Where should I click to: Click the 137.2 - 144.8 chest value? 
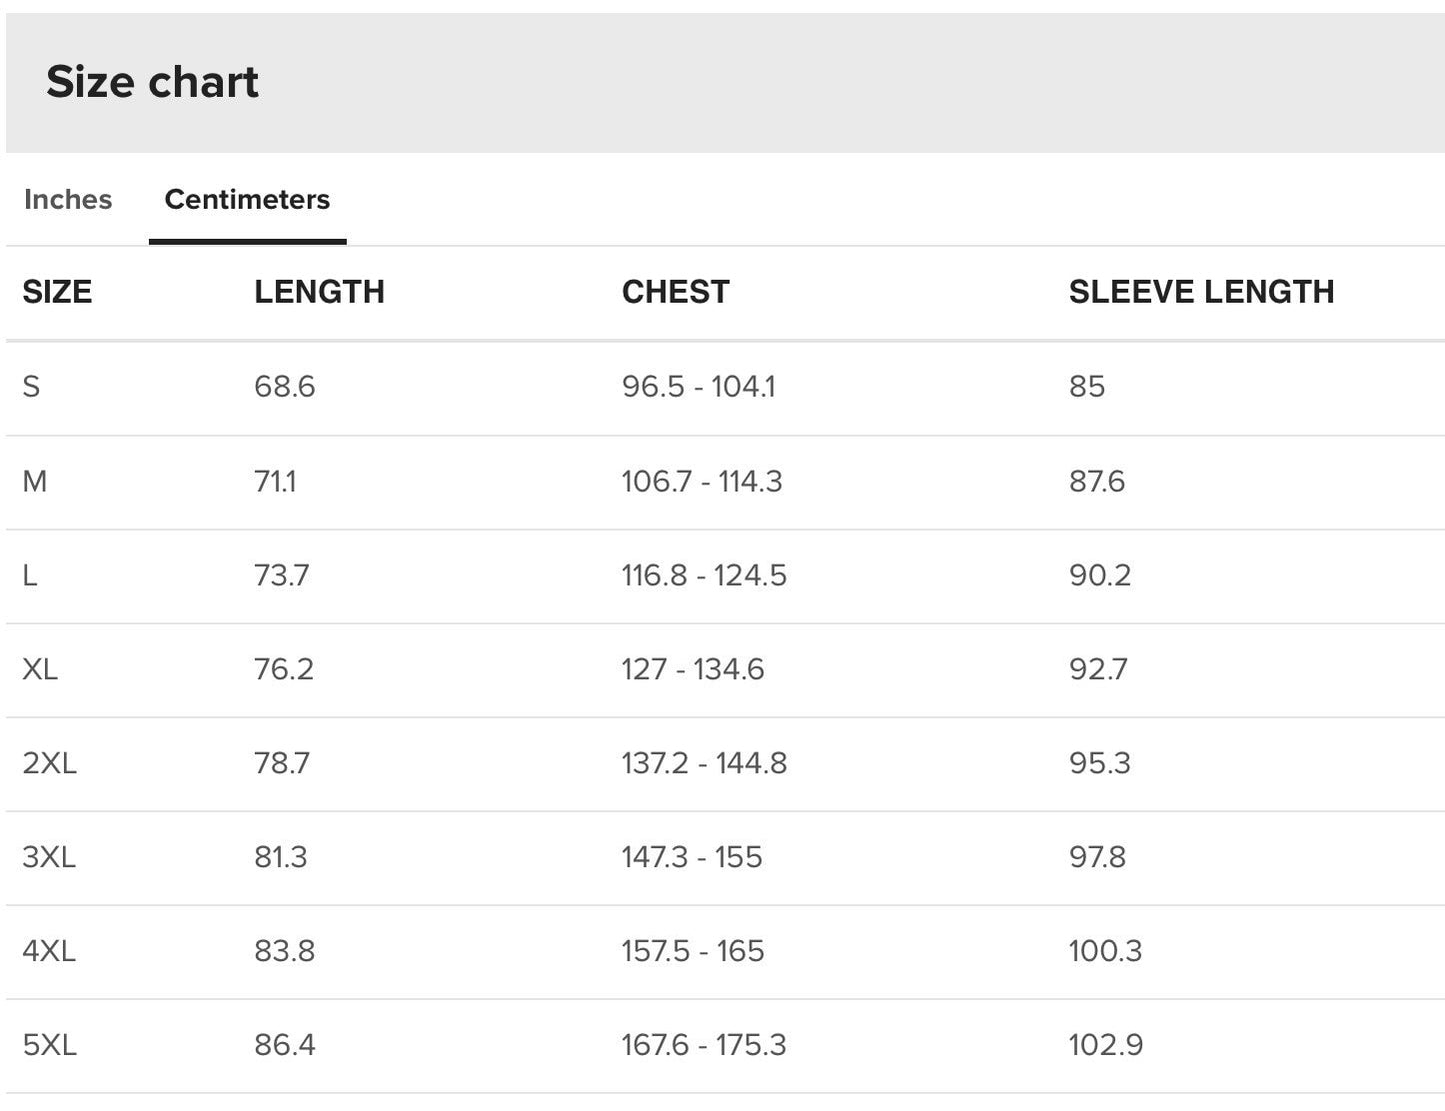704,764
